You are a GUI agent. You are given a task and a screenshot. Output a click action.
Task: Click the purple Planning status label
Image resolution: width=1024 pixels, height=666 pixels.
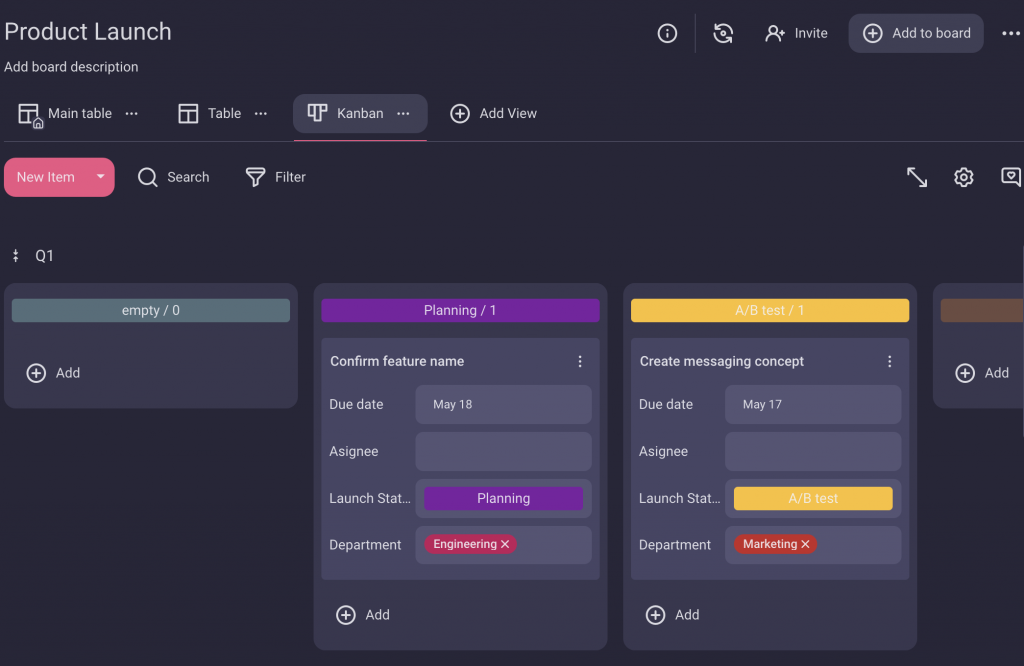click(503, 498)
